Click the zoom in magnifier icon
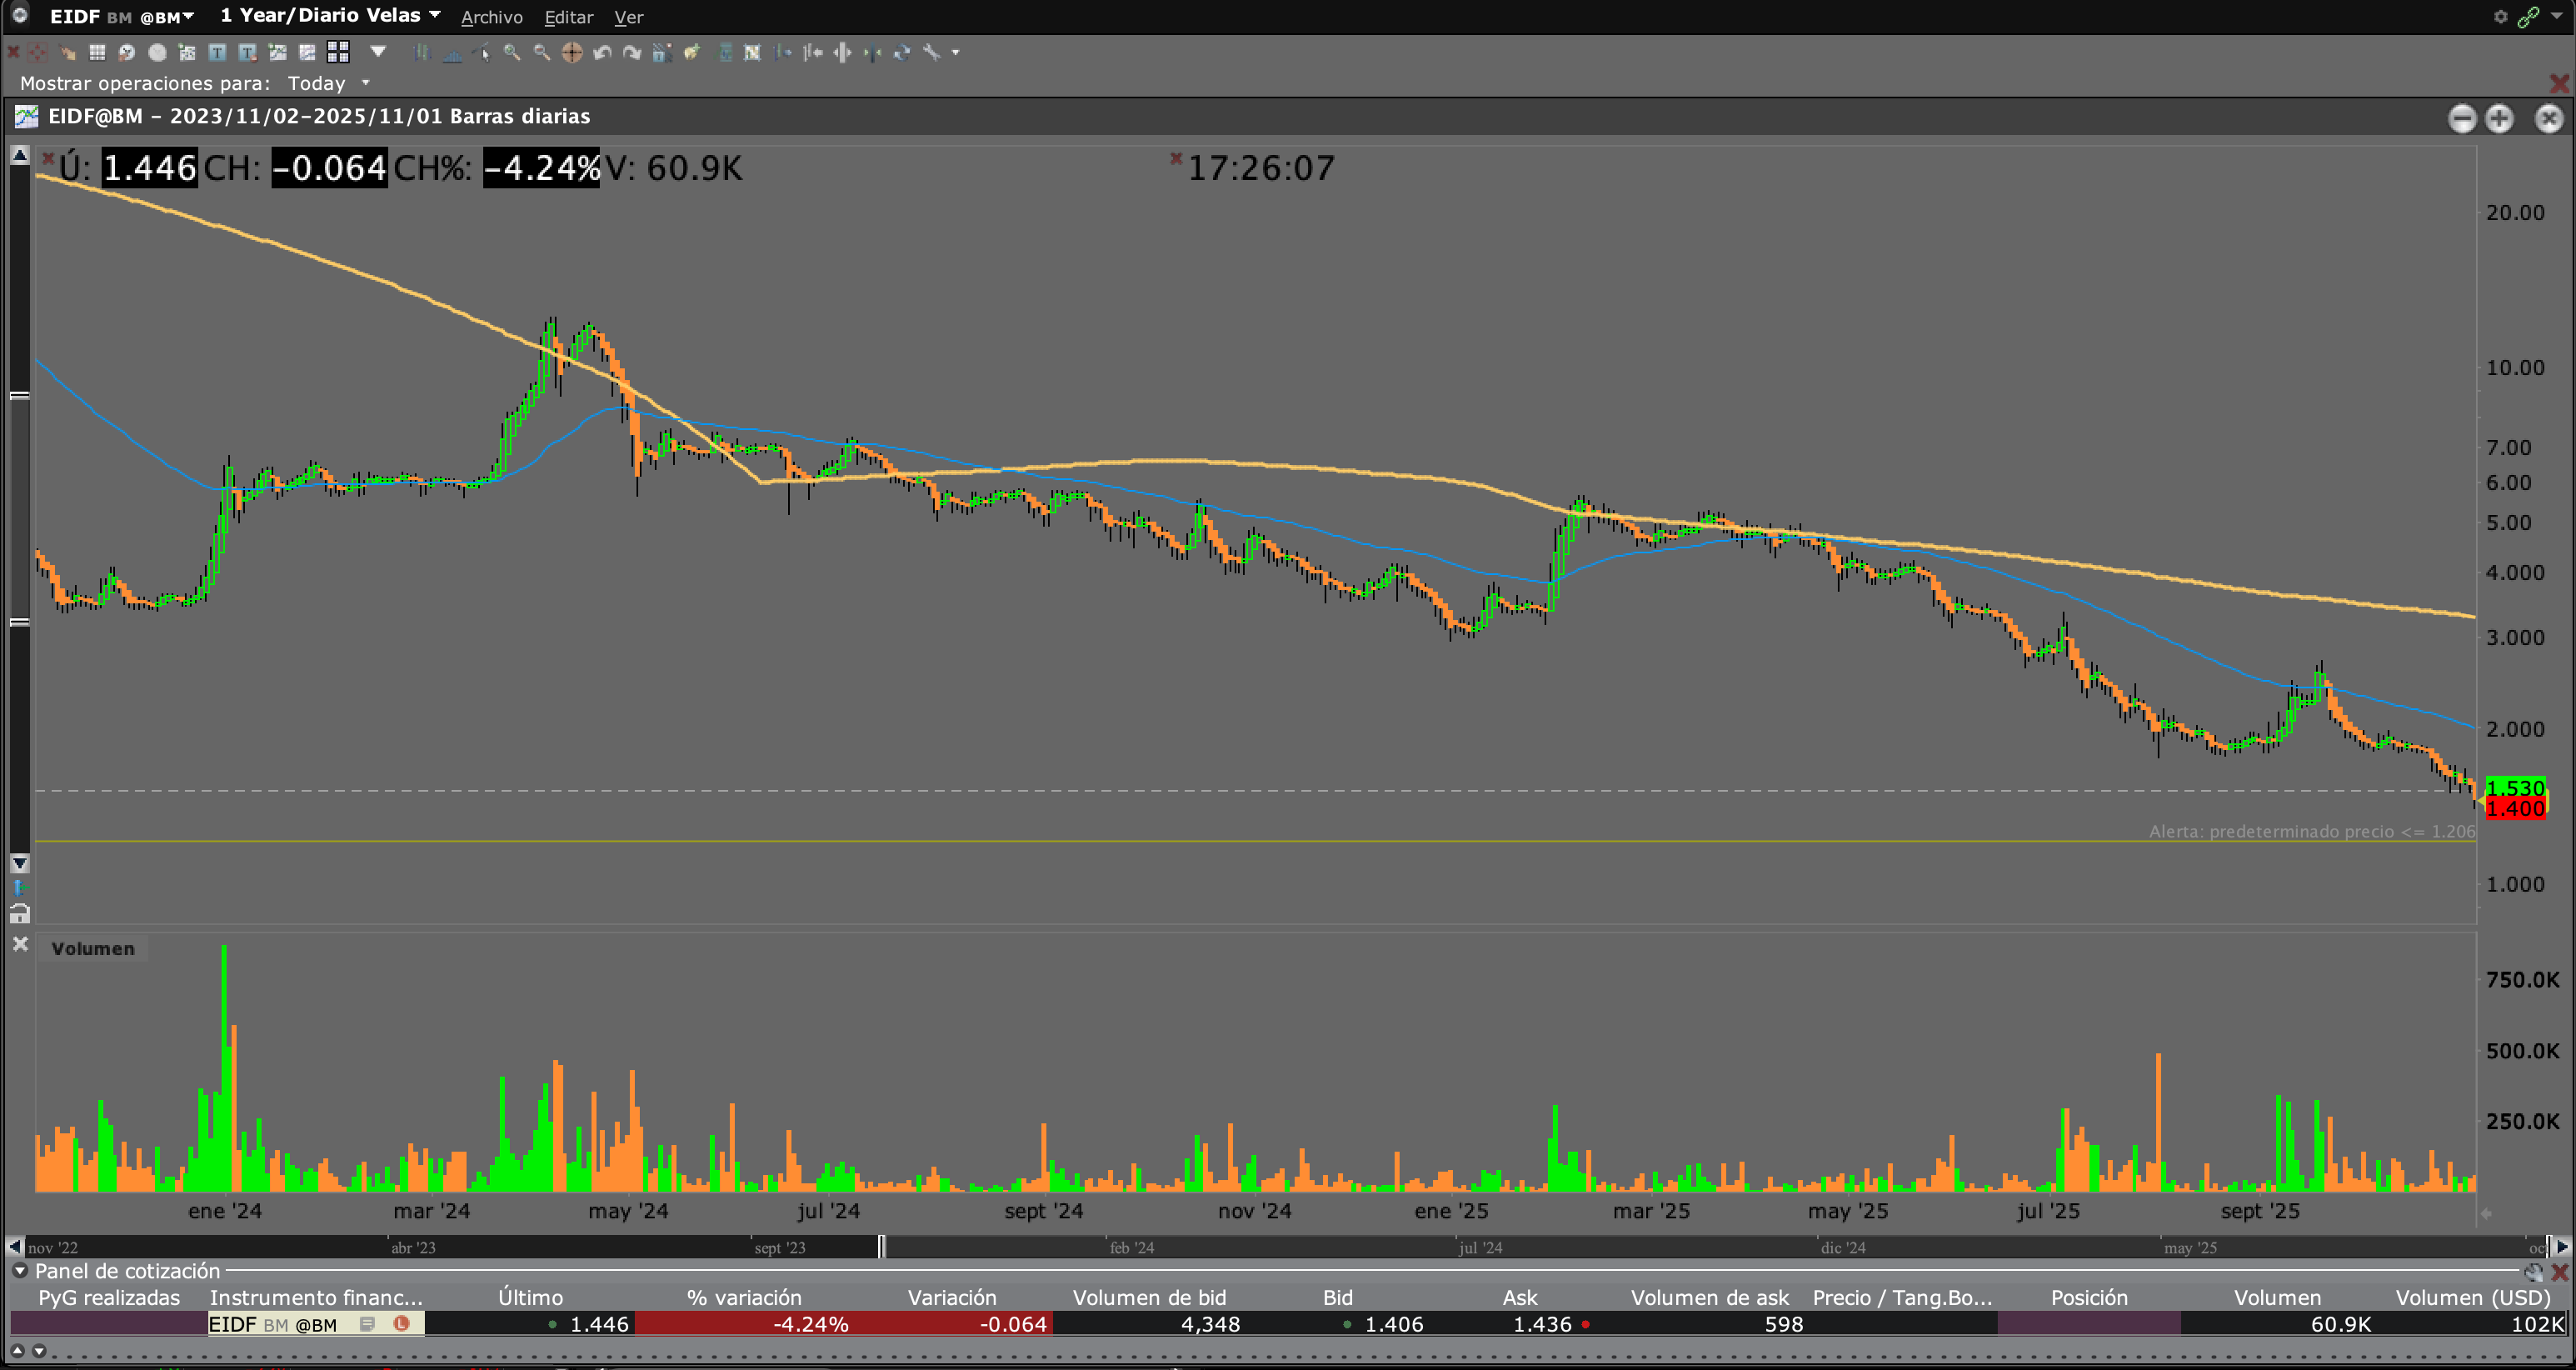 coord(511,53)
